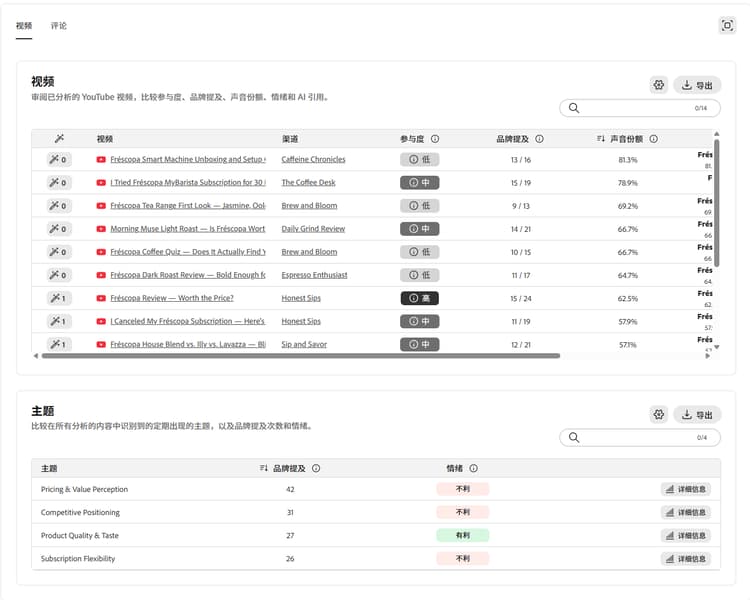Open Caffeine Chronicles channel link
Viewport: 750px width, 600px height.
pos(313,159)
